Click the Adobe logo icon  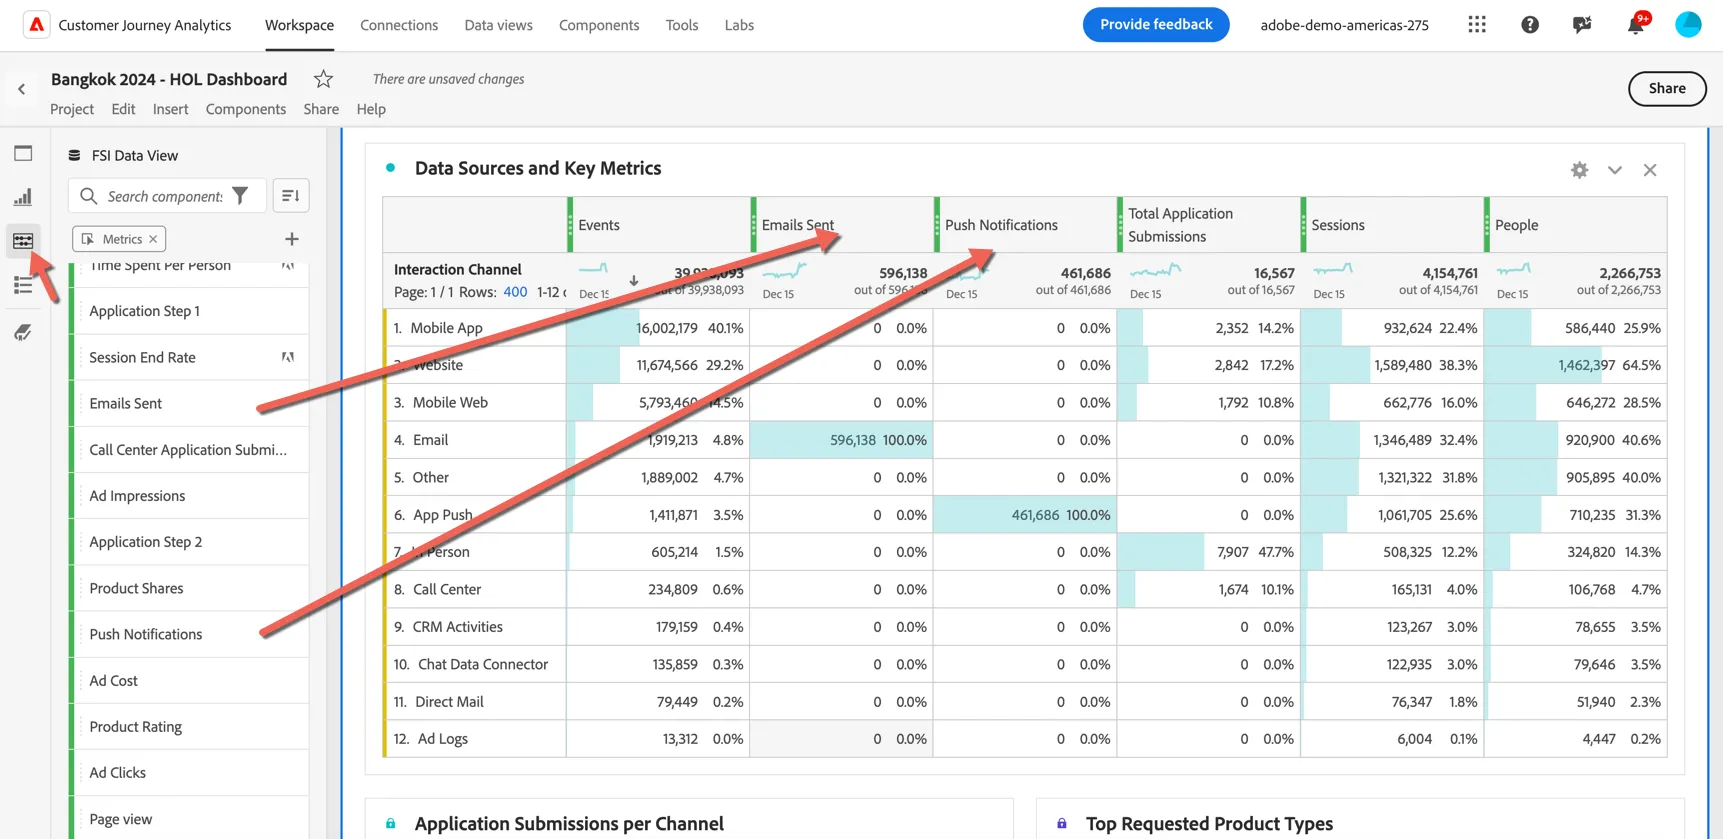(x=36, y=25)
